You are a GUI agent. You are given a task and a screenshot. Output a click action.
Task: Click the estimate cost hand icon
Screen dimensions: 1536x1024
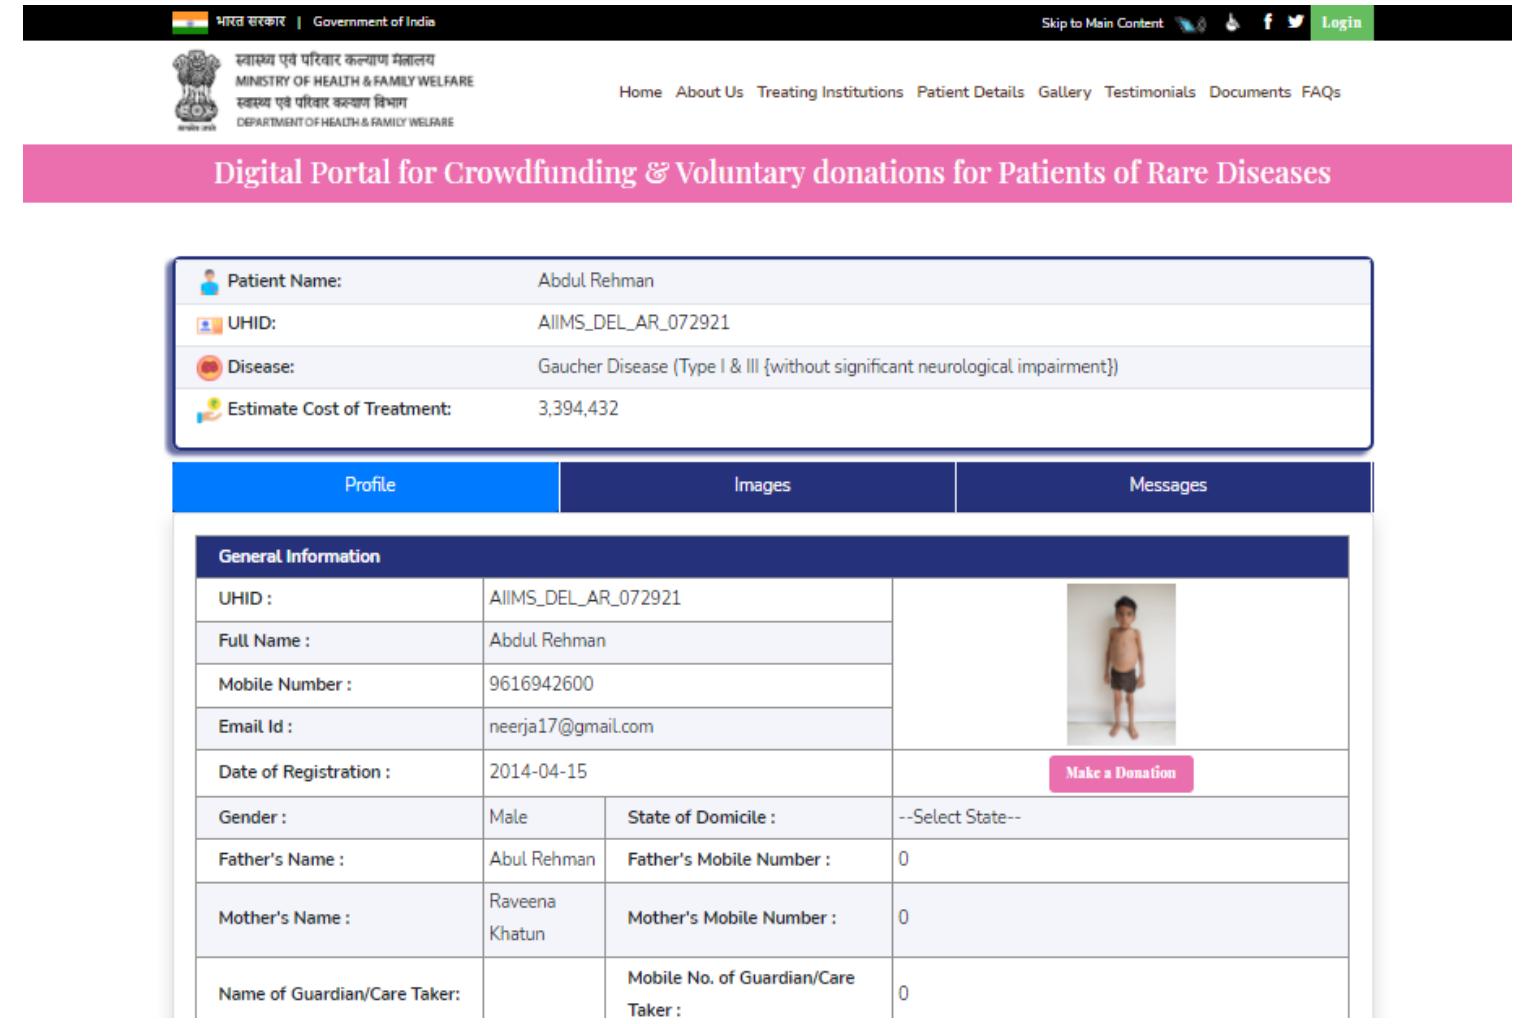coord(209,410)
